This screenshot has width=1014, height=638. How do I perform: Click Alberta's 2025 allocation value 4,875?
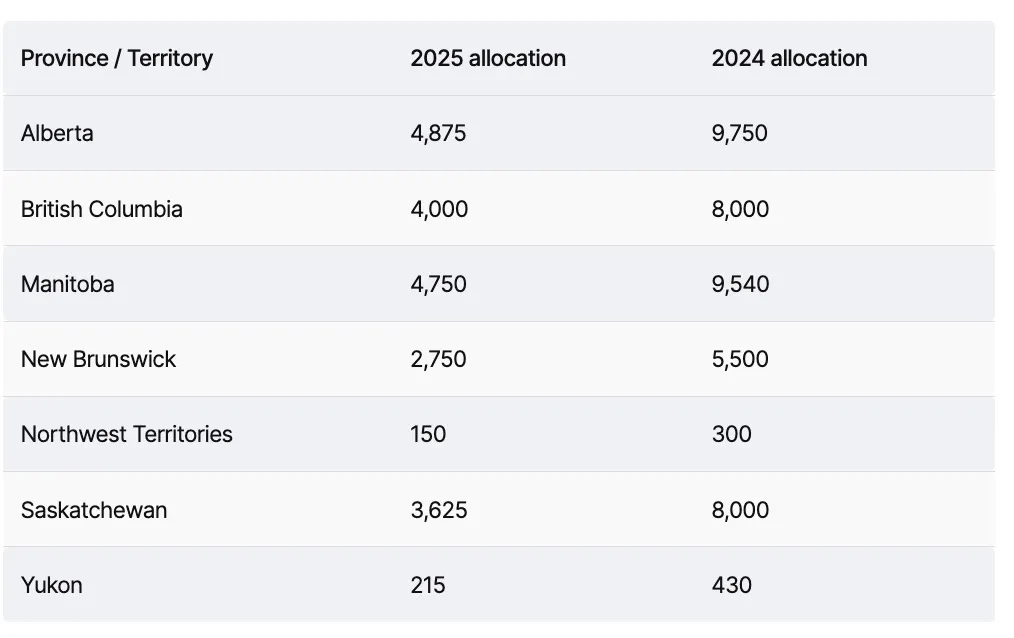click(x=438, y=133)
